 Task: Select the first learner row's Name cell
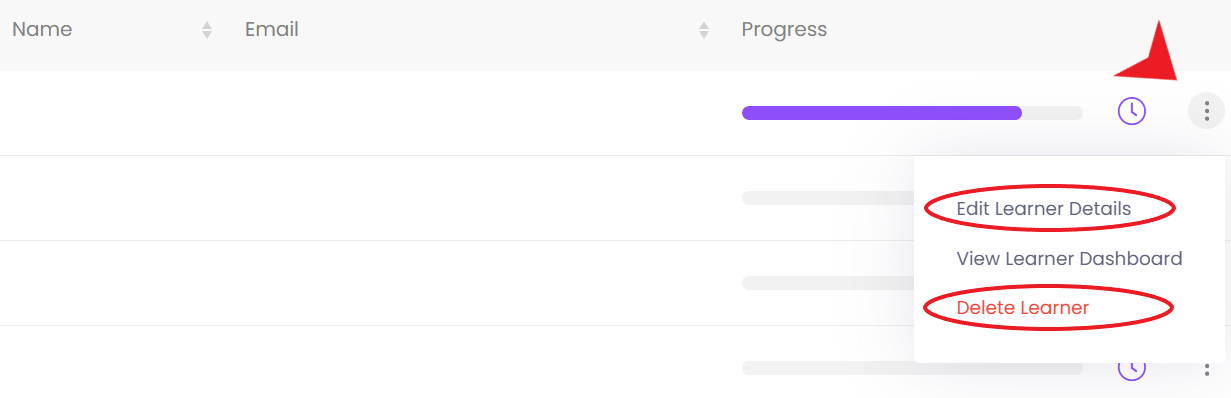[x=116, y=113]
